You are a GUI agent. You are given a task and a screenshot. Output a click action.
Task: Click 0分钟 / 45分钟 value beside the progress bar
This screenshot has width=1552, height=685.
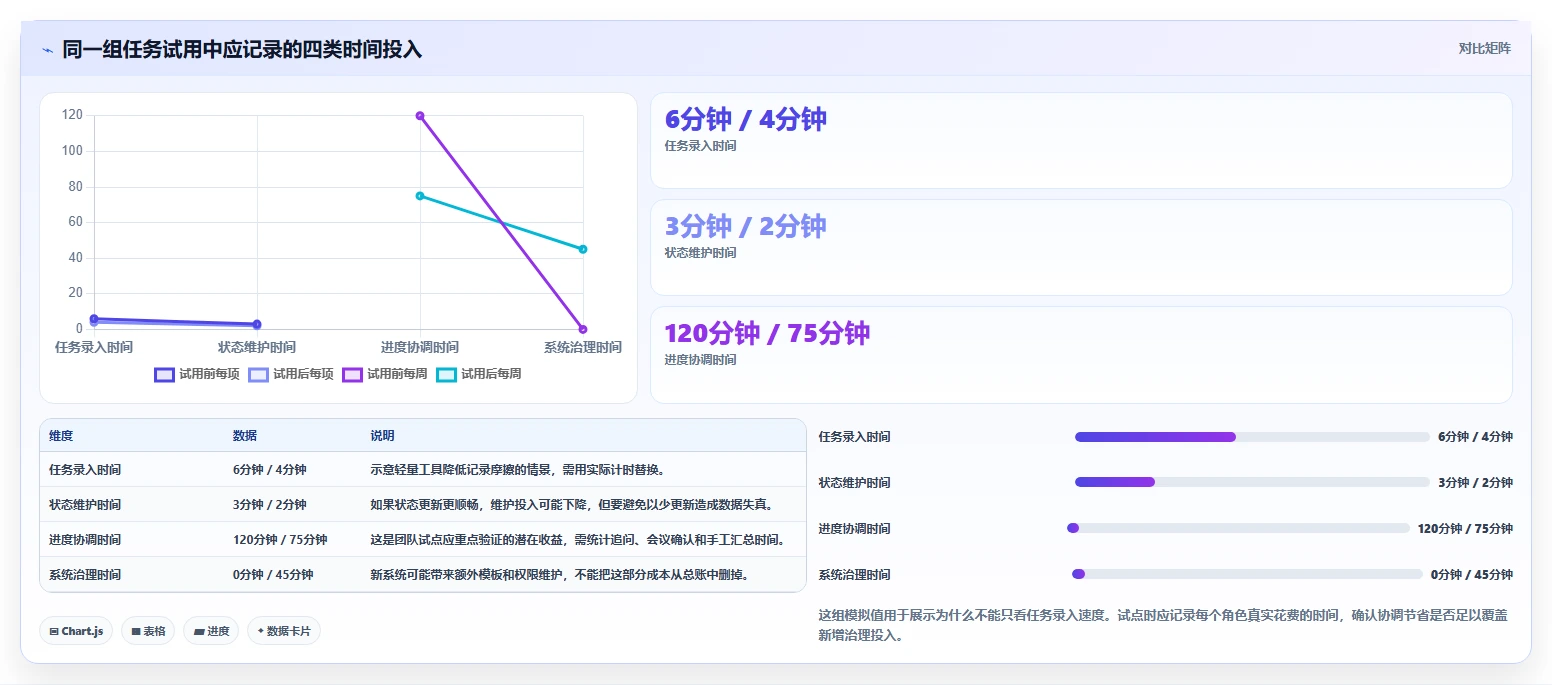(x=1472, y=574)
